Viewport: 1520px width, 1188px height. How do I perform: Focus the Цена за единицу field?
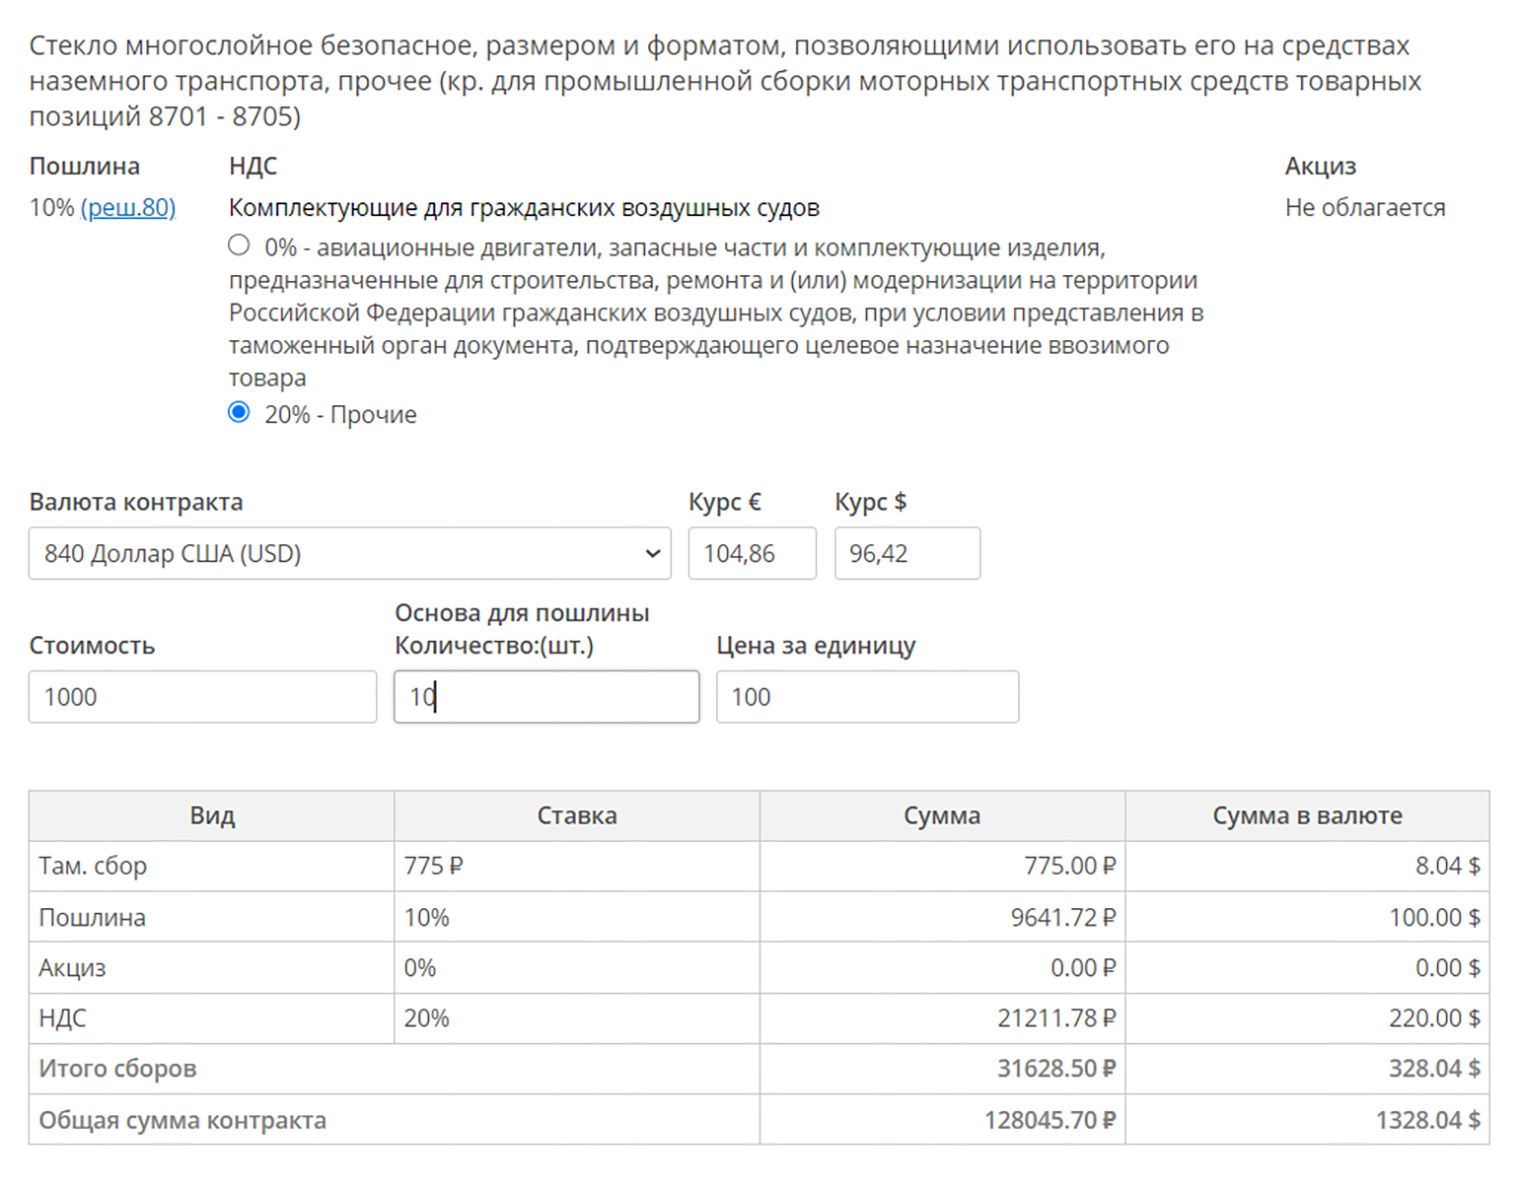(867, 696)
